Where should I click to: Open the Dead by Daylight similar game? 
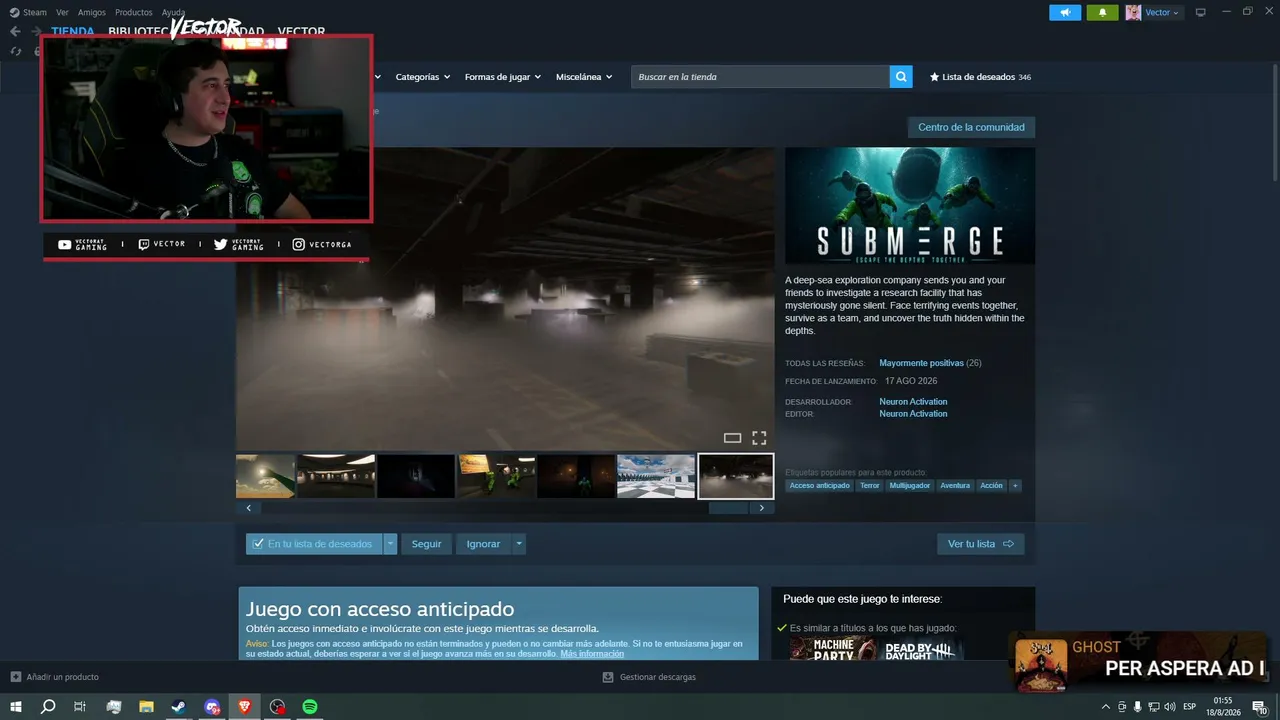922,650
